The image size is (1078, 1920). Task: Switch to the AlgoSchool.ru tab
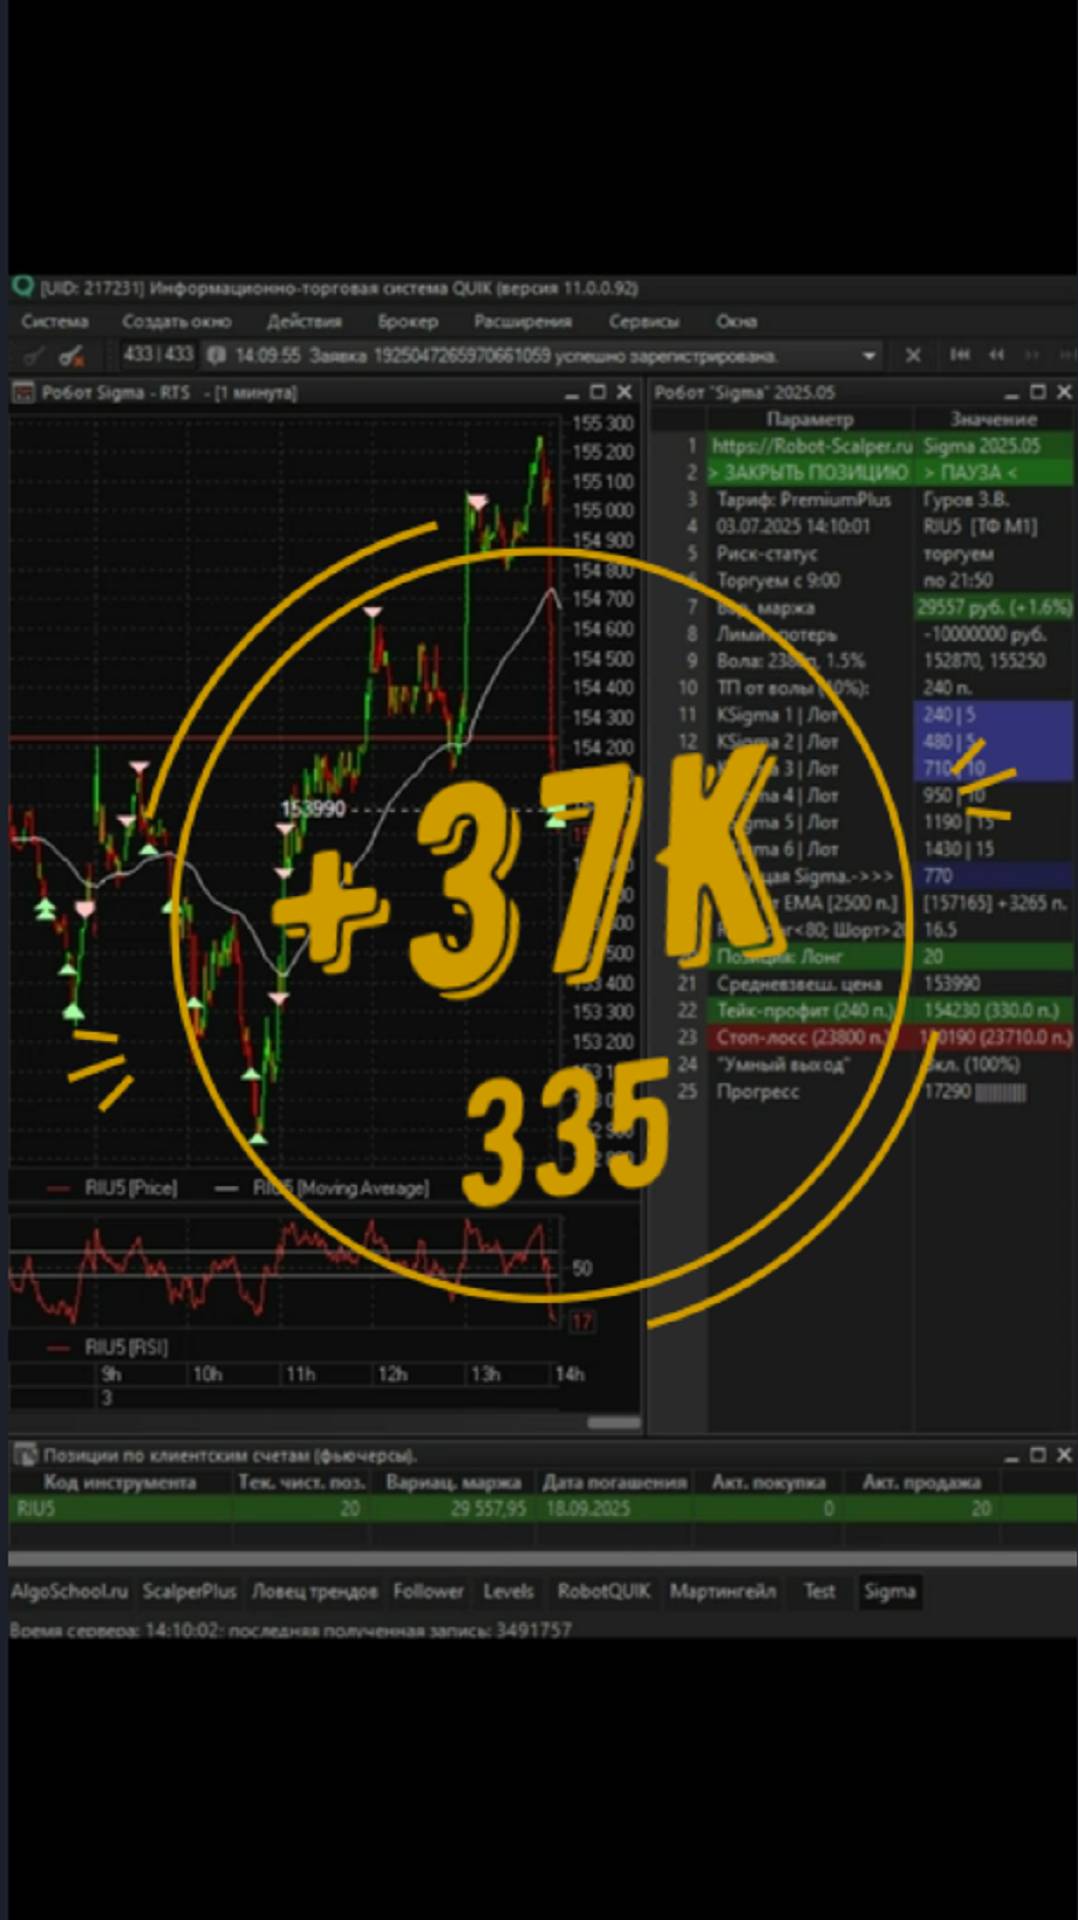70,1591
